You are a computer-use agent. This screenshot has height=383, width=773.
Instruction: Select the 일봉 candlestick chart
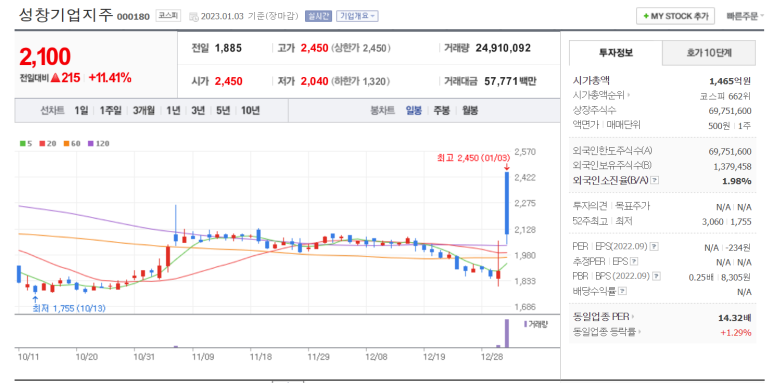414,110
